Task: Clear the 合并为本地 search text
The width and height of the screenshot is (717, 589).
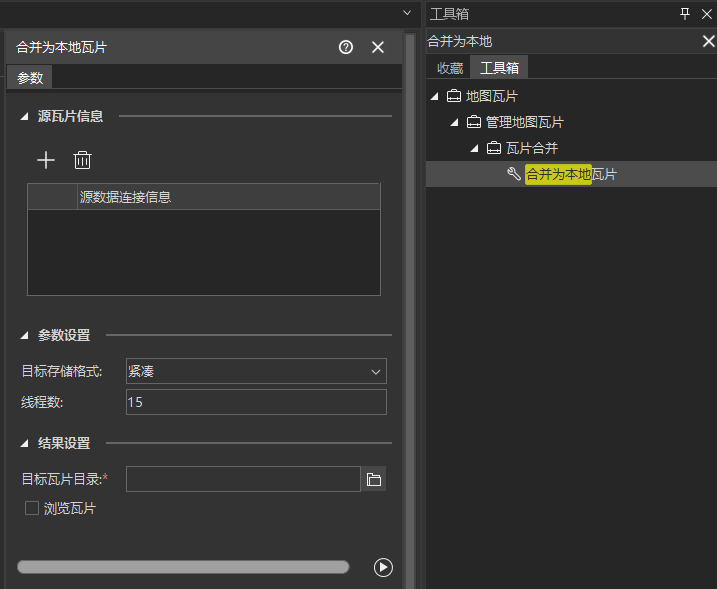Action: (708, 41)
